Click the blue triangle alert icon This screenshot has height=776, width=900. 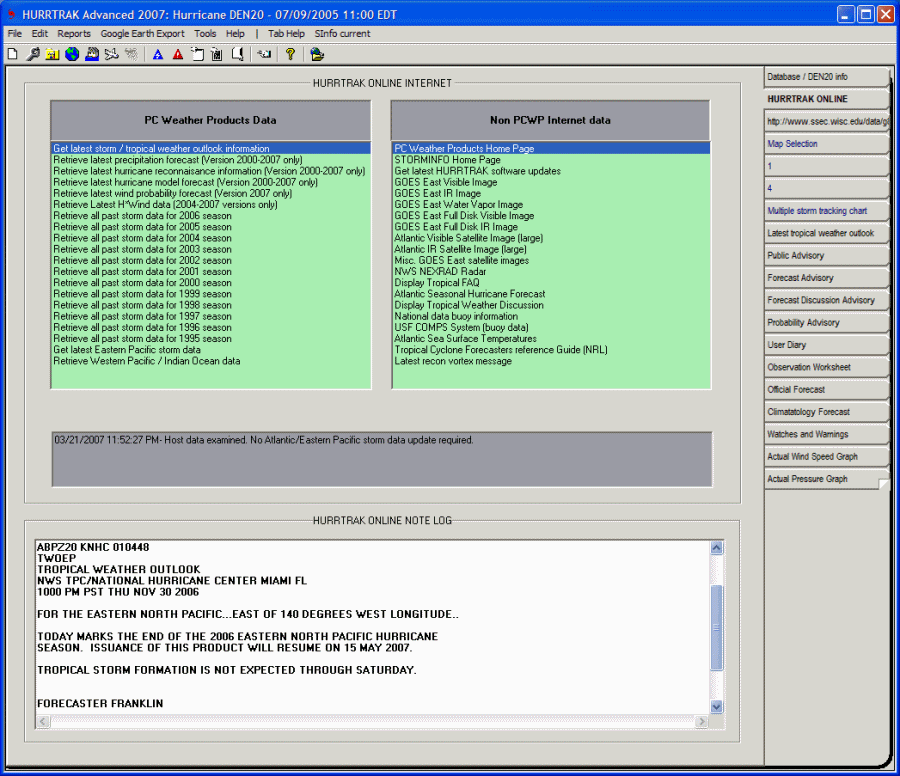click(158, 55)
